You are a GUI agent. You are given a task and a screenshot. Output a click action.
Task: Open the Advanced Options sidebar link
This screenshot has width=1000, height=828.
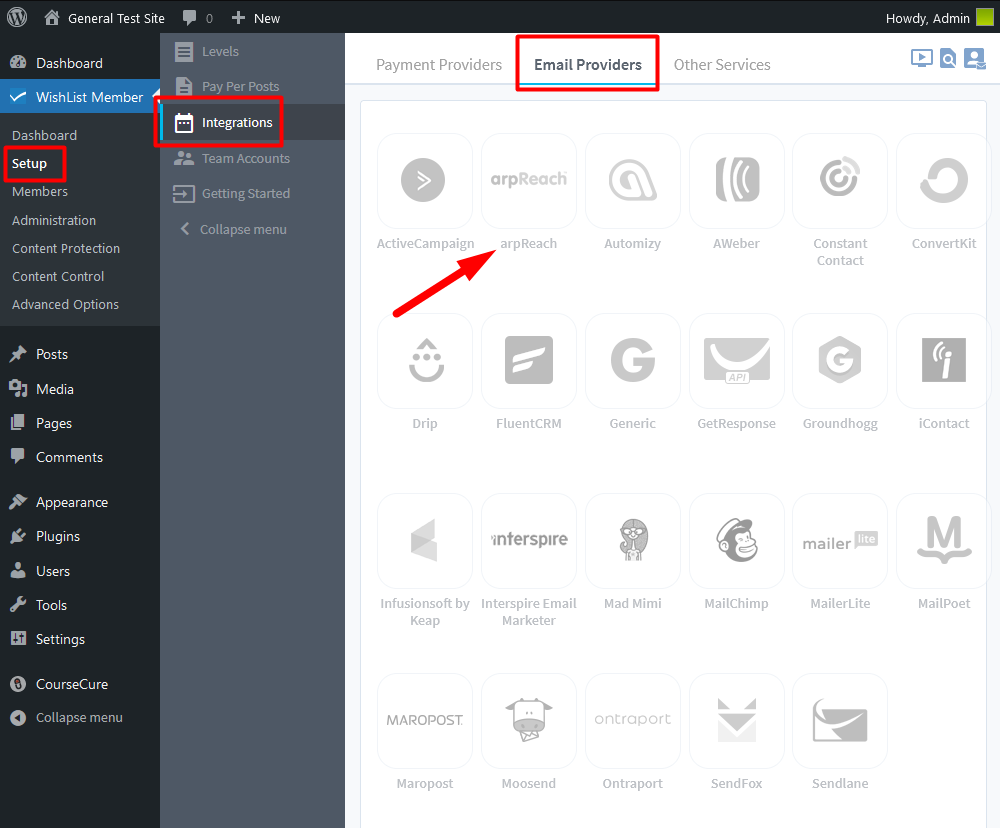click(65, 304)
